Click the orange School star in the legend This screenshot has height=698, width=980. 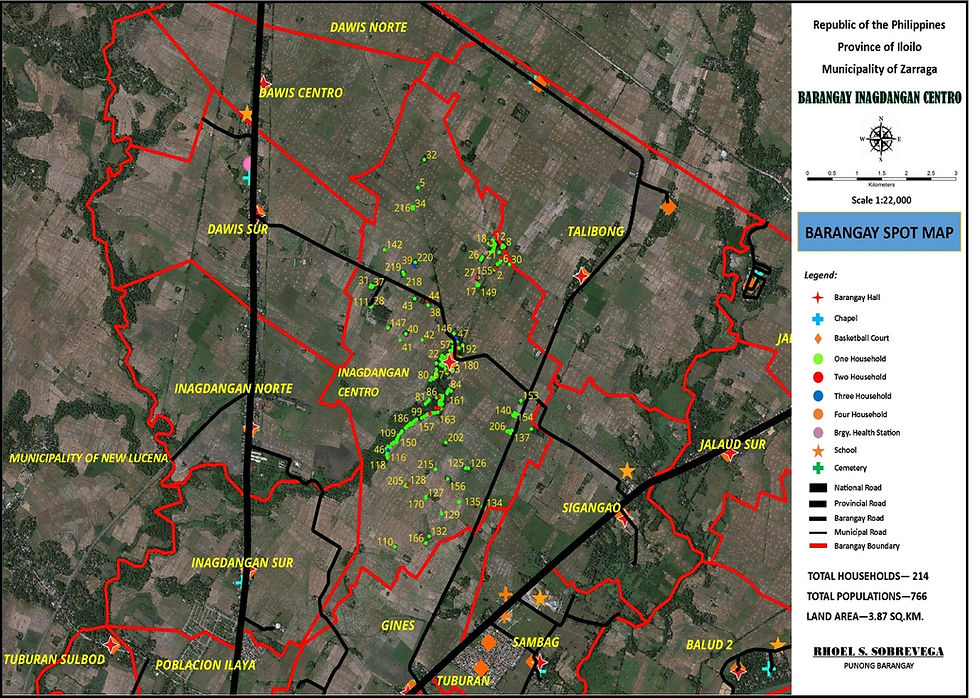(x=818, y=451)
